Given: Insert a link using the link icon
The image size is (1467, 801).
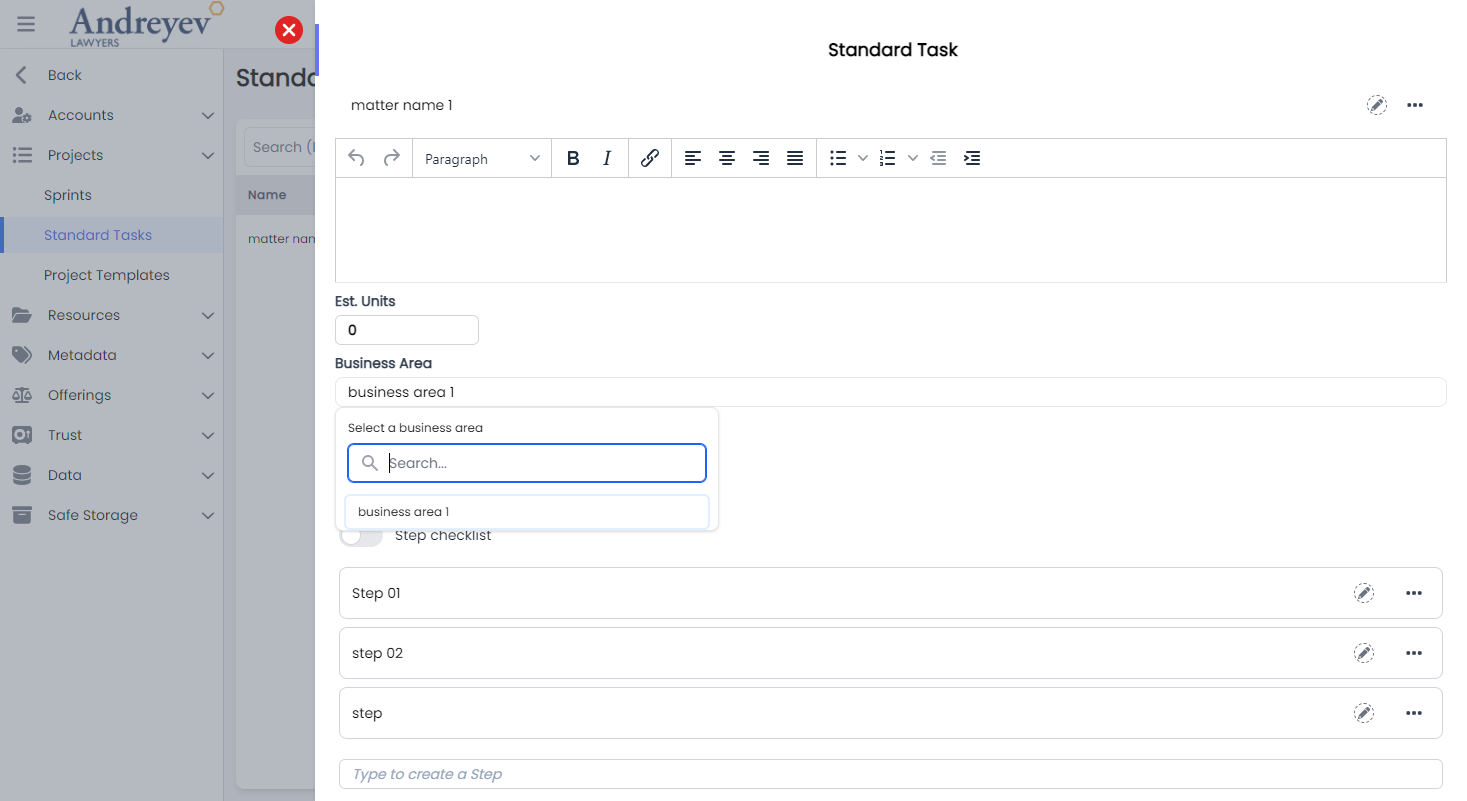Looking at the screenshot, I should coord(649,157).
